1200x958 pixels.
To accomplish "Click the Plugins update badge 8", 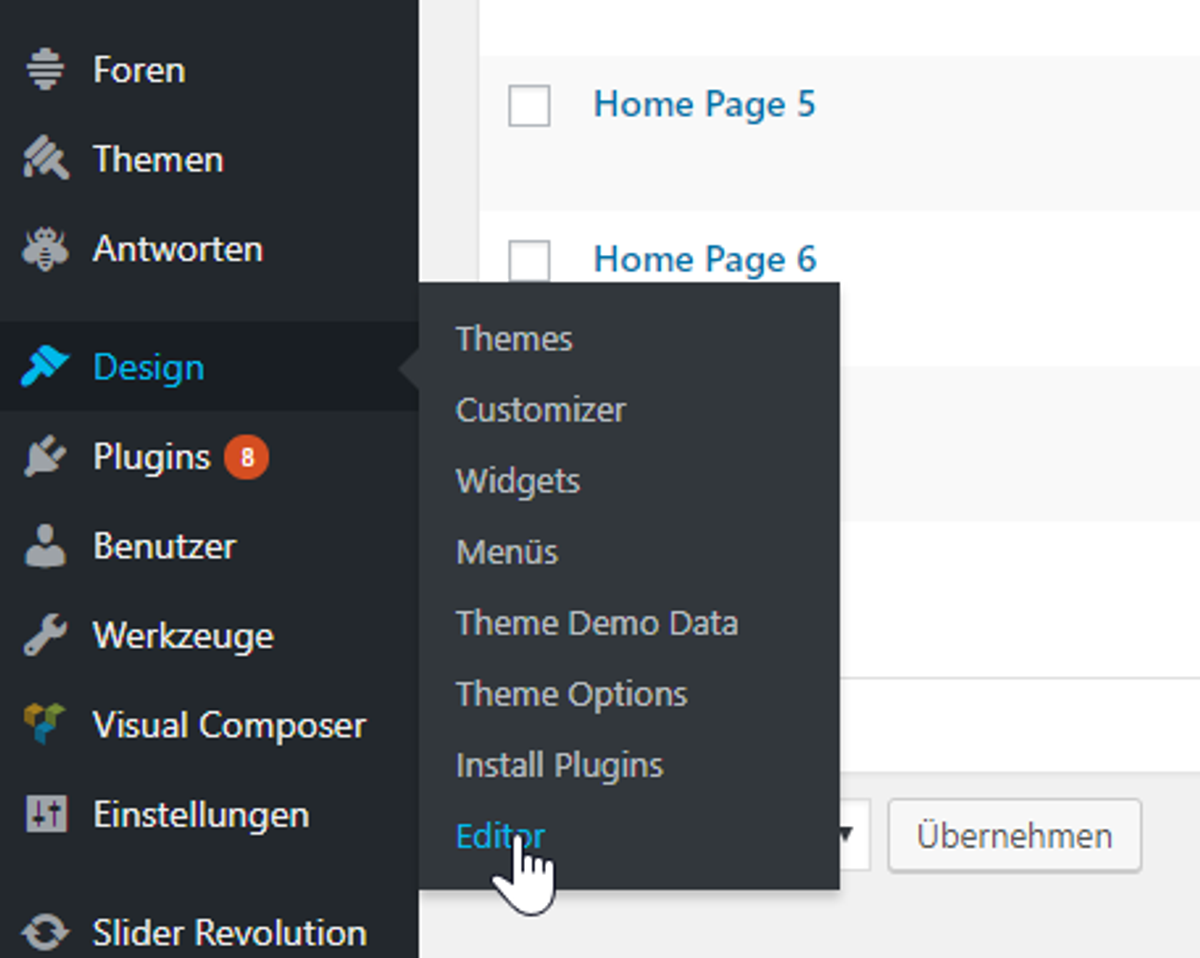I will click(246, 458).
